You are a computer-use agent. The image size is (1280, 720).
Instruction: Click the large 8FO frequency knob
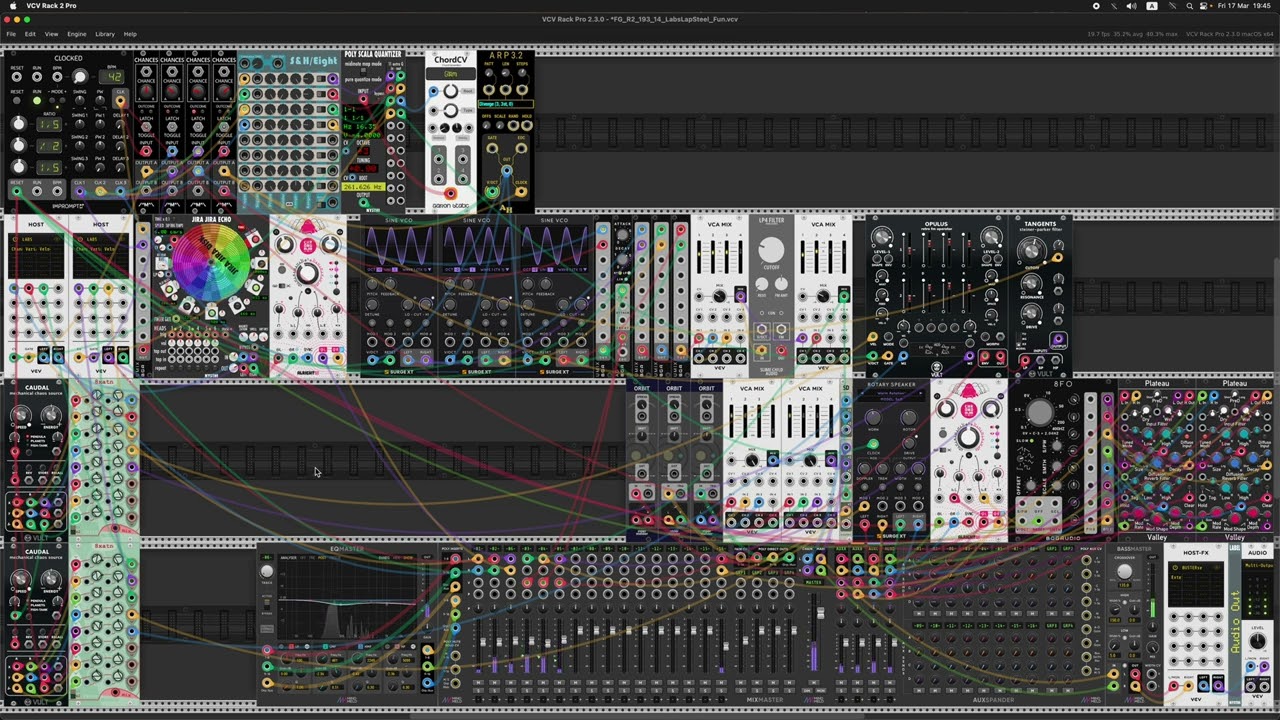(1040, 412)
